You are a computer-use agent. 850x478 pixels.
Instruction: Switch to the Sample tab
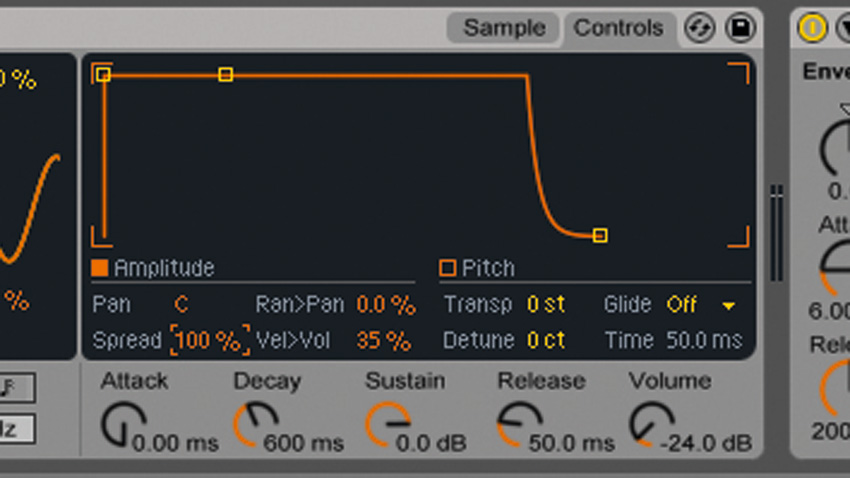(x=504, y=28)
